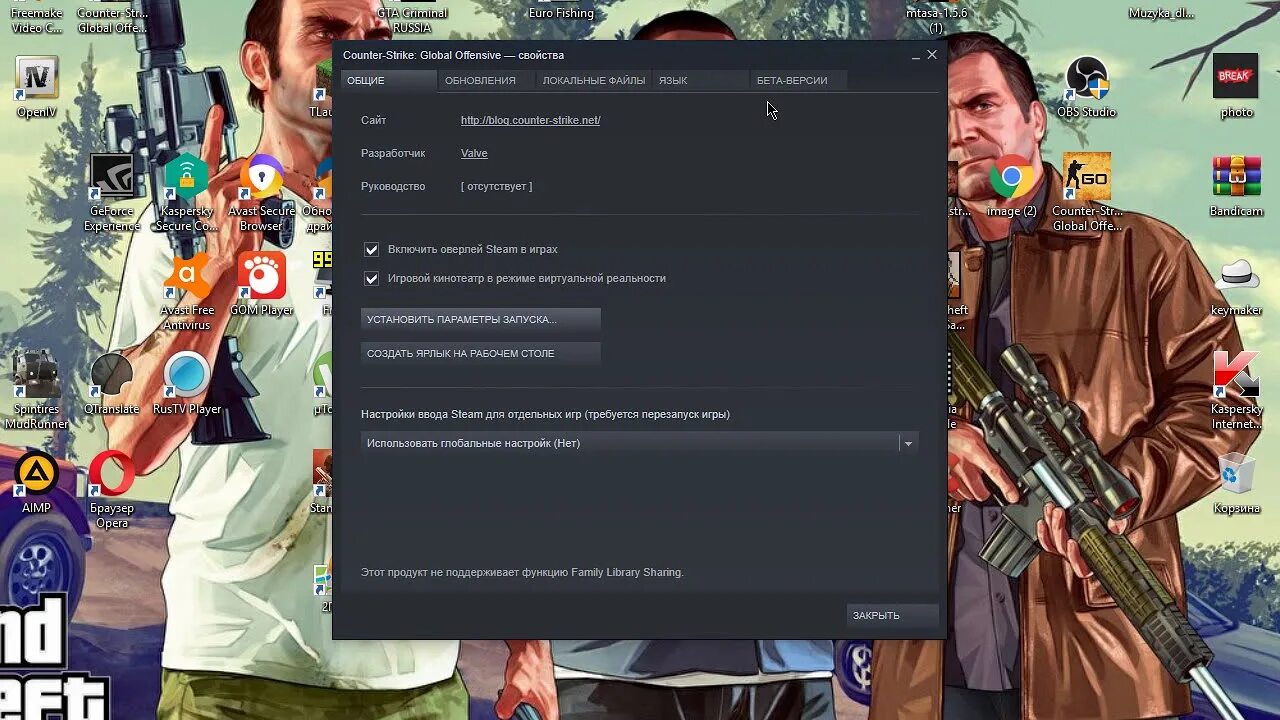Open the Freemake Video Converter shortcut

[37, 18]
